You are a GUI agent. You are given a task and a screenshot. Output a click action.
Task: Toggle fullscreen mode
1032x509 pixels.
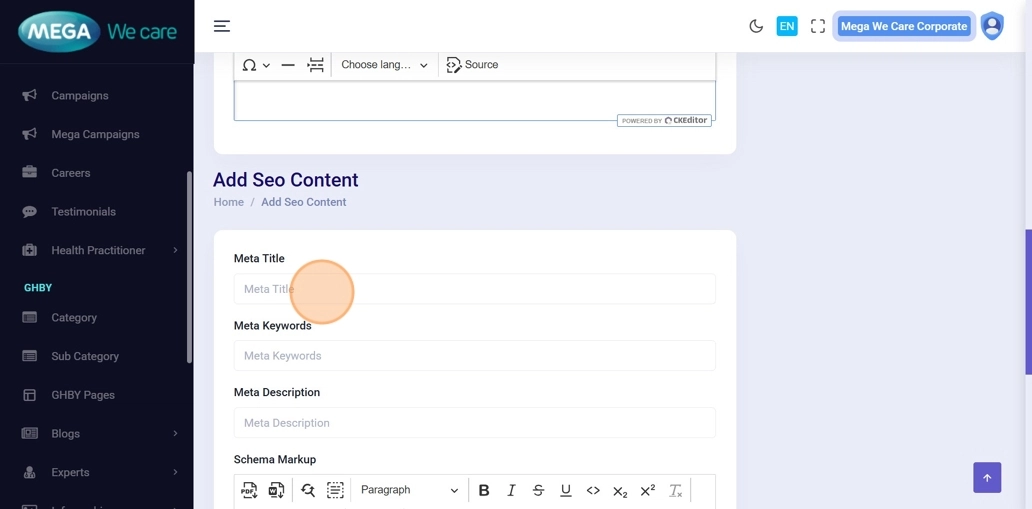pos(817,26)
